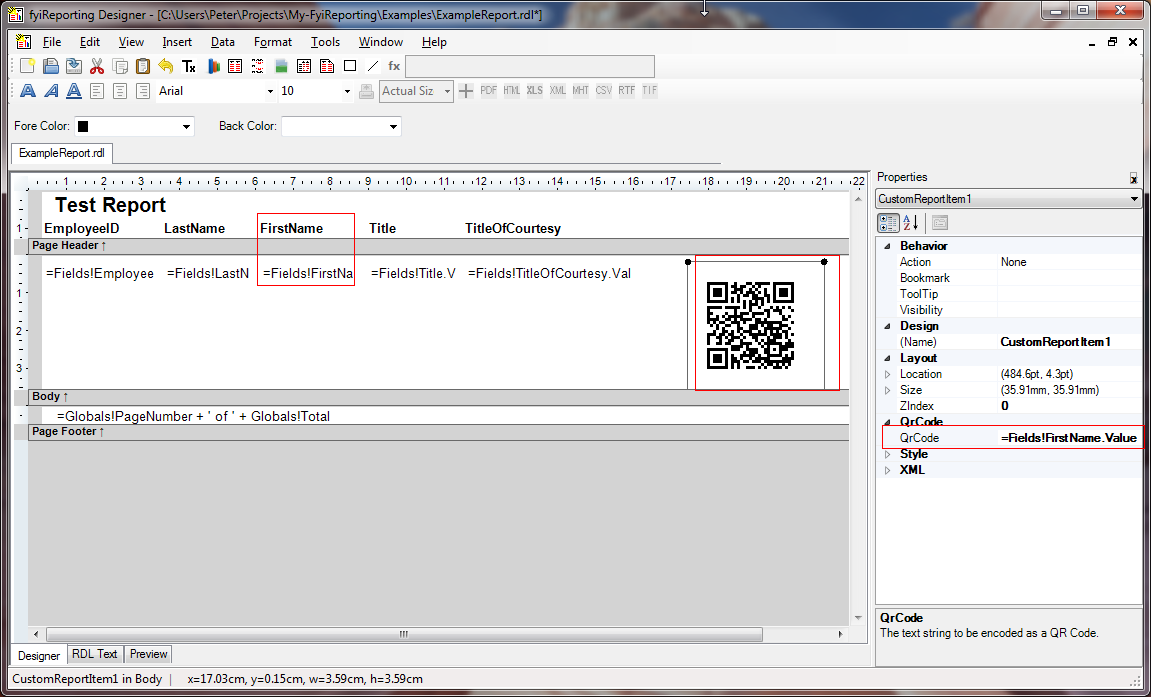1151x697 pixels.
Task: Click the QrCode property value field
Action: (x=1070, y=438)
